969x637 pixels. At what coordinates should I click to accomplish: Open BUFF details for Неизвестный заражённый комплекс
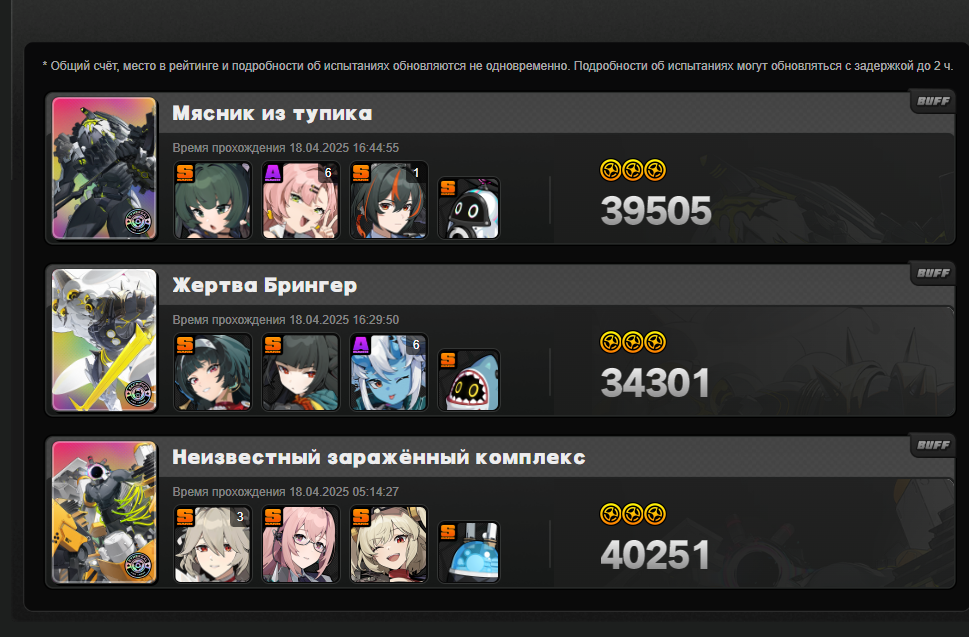[933, 445]
